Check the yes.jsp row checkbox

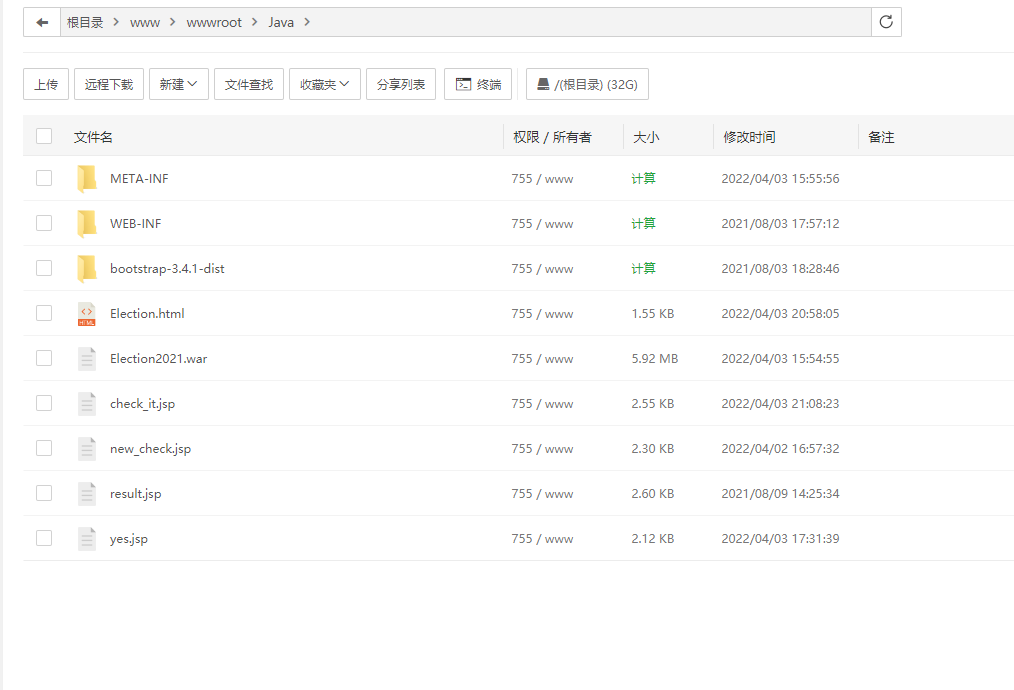pos(44,537)
